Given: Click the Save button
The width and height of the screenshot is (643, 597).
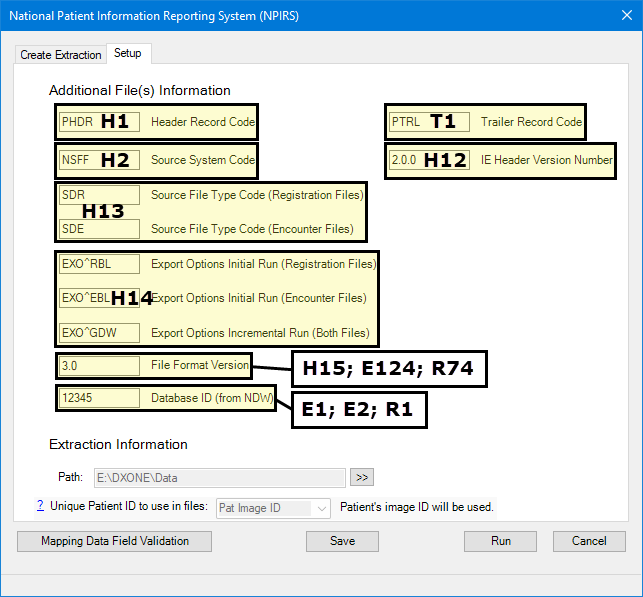Looking at the screenshot, I should pyautogui.click(x=342, y=541).
